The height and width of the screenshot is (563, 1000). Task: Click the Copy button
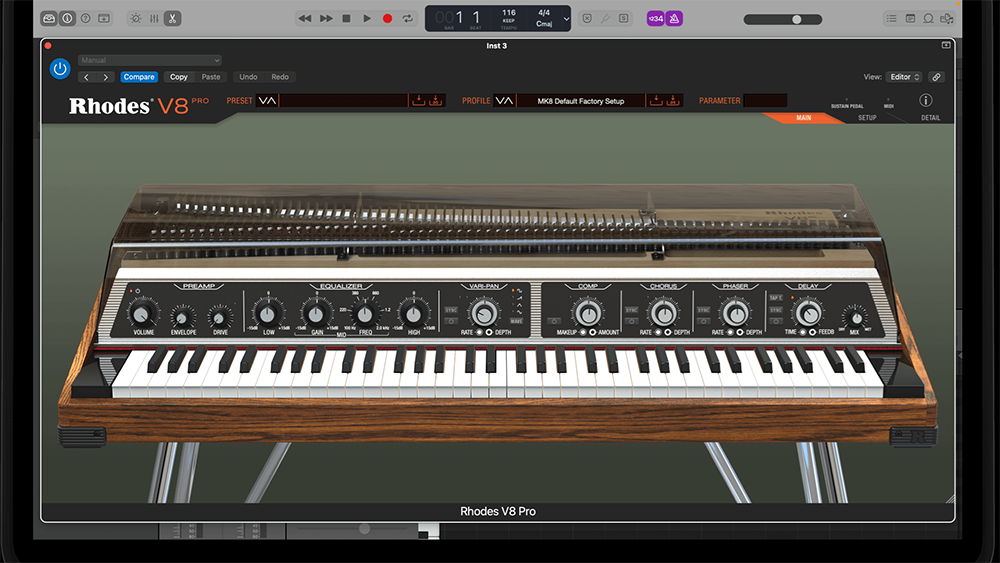(179, 77)
